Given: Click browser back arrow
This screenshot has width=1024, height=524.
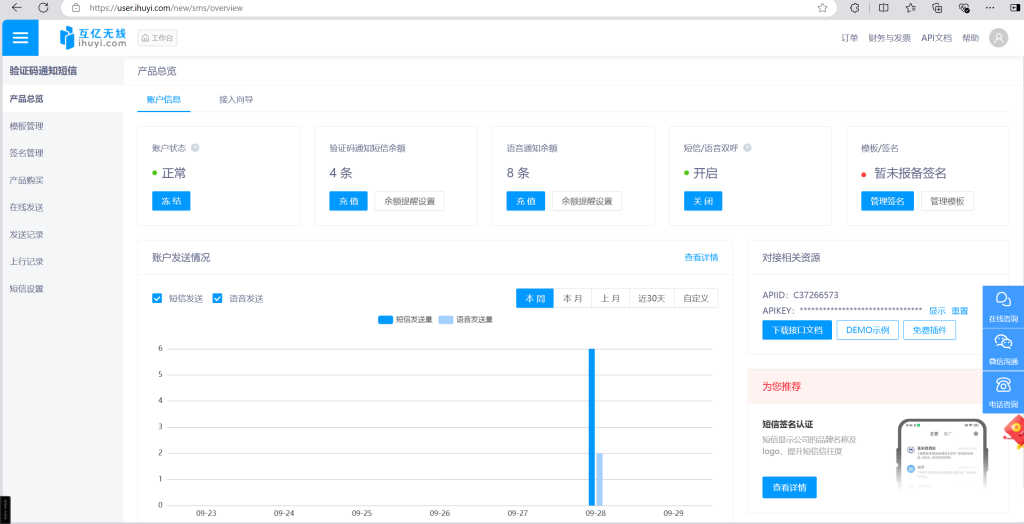Looking at the screenshot, I should pyautogui.click(x=18, y=8).
